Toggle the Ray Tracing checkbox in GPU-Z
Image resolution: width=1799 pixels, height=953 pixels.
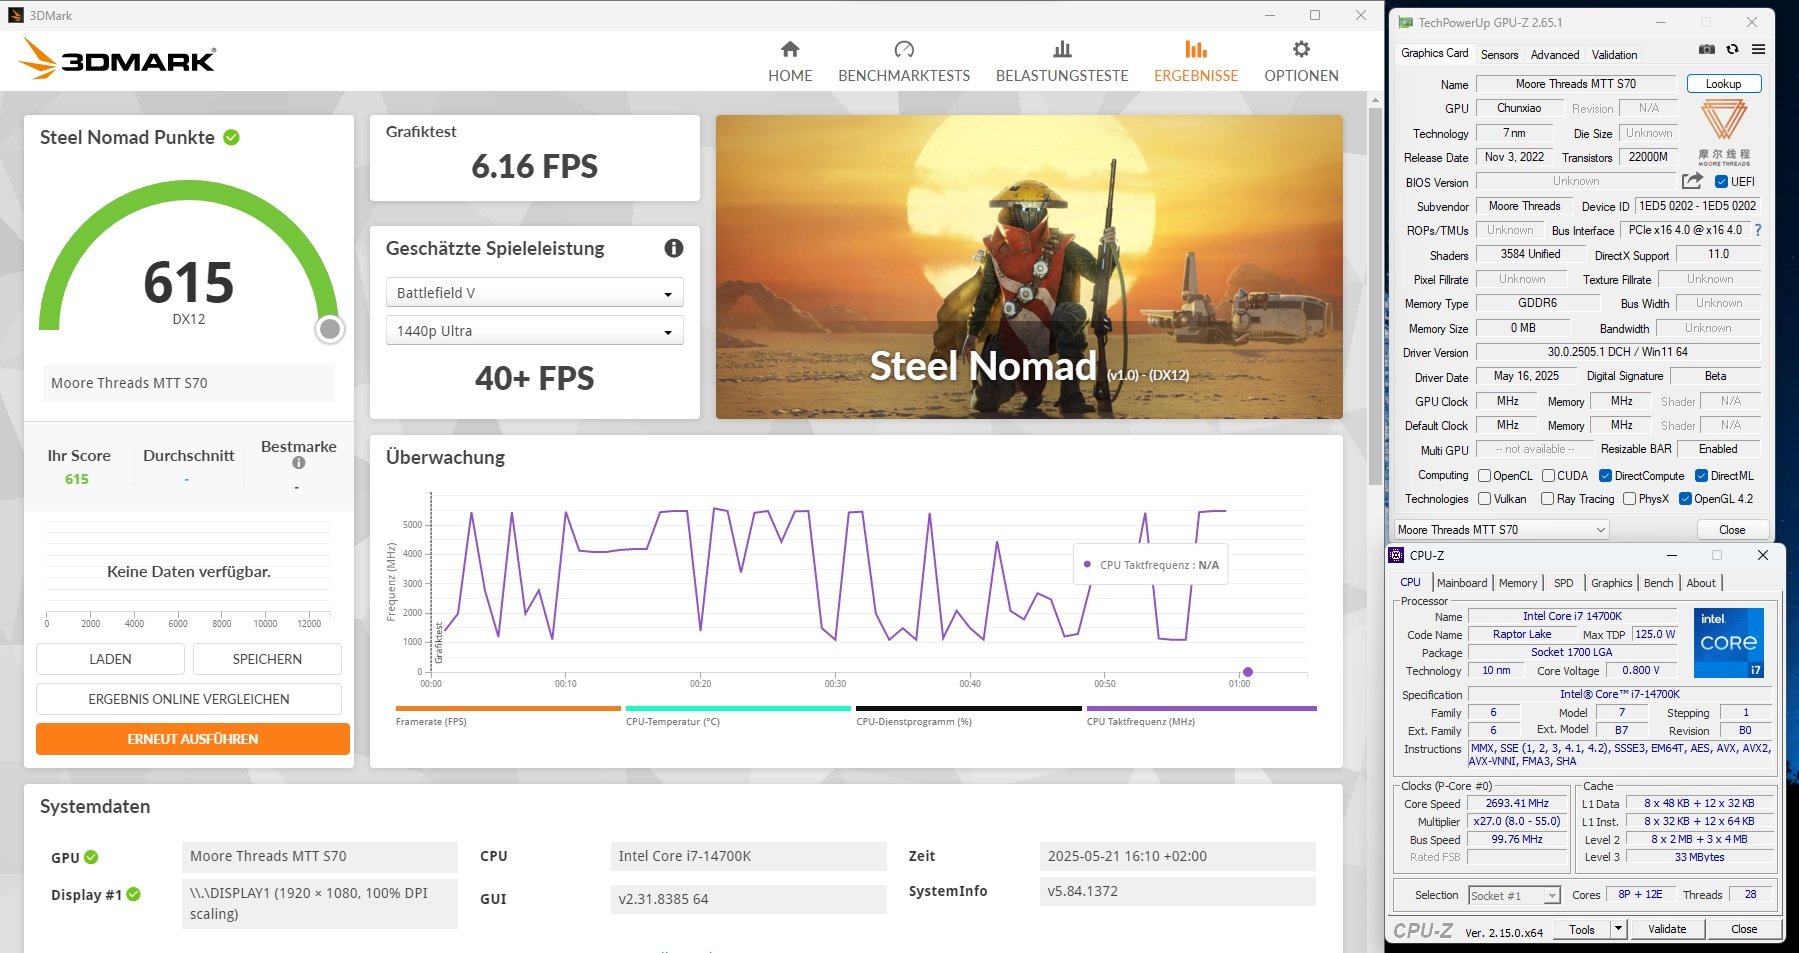pos(1547,499)
